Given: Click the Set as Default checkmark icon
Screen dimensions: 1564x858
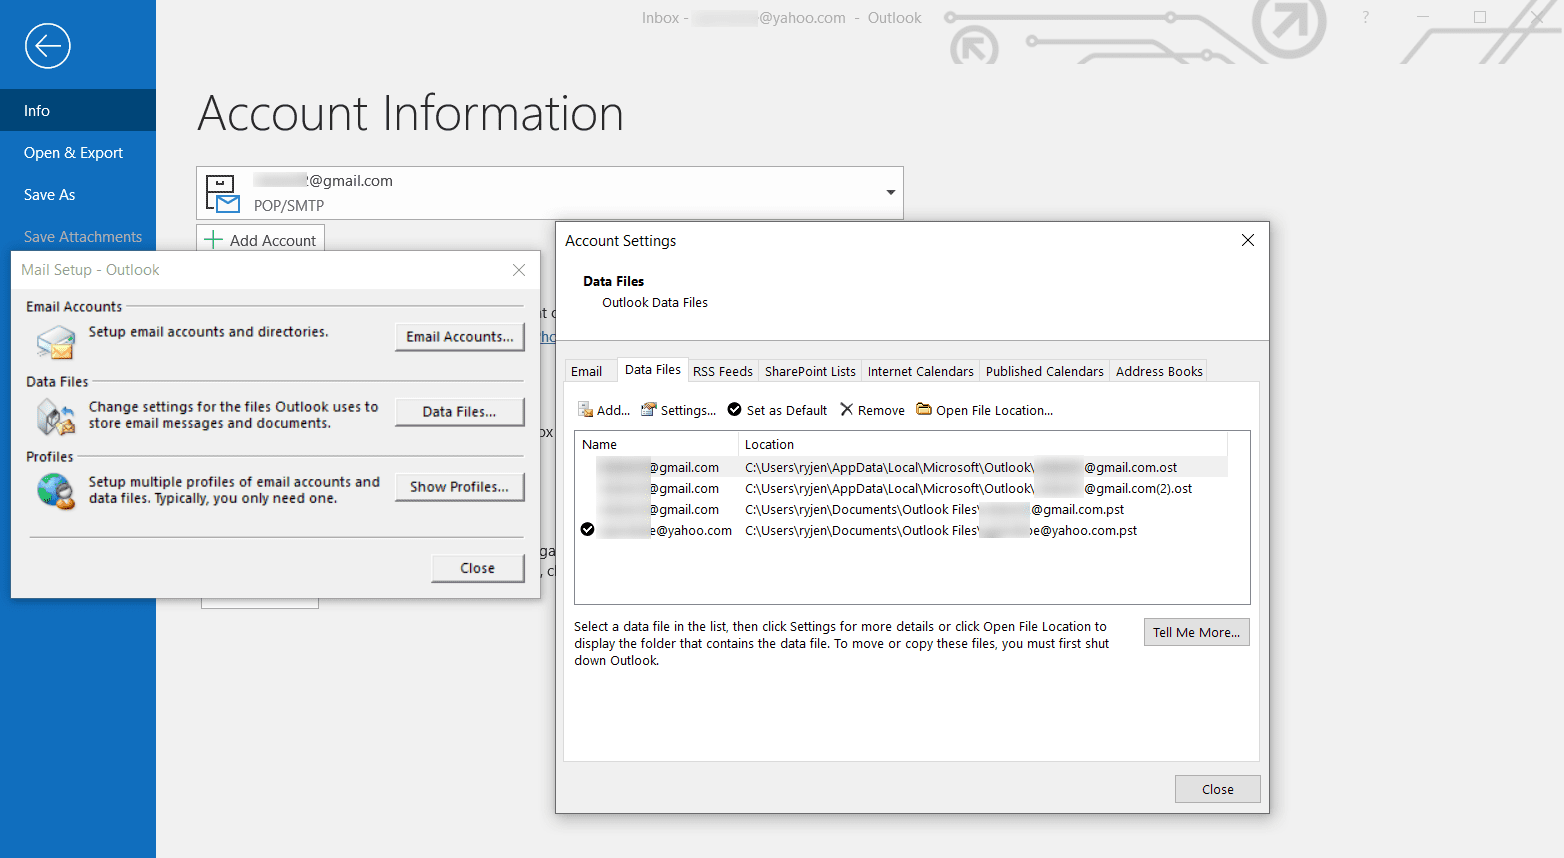Looking at the screenshot, I should click(x=735, y=410).
